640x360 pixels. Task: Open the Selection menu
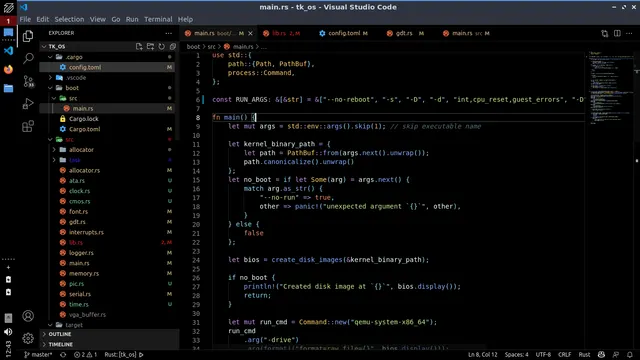tap(69, 19)
